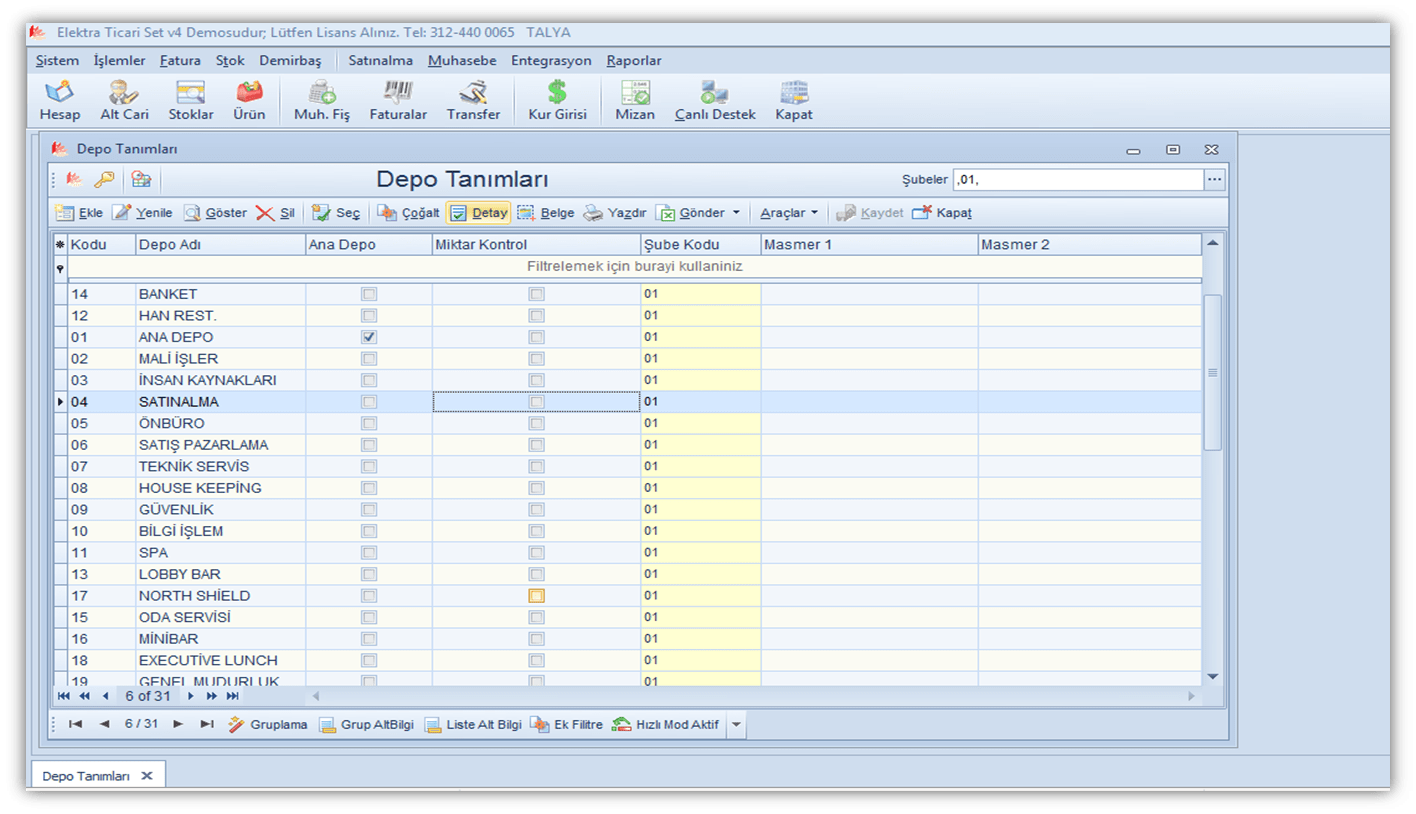1416x814 pixels.
Task: Click vertical scrollbar thumb of grid
Action: [x=1212, y=372]
